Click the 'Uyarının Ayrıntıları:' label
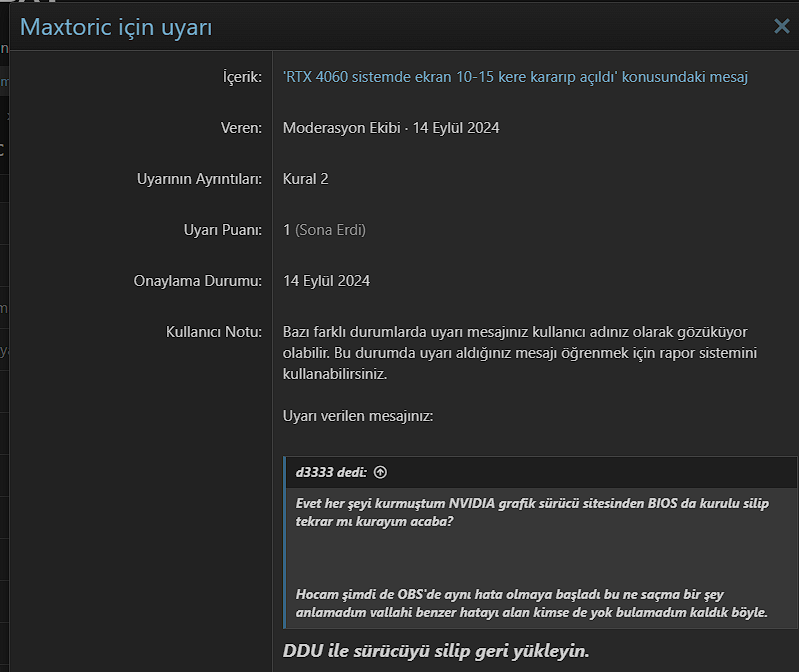Screen dimensions: 799x672 [199, 179]
